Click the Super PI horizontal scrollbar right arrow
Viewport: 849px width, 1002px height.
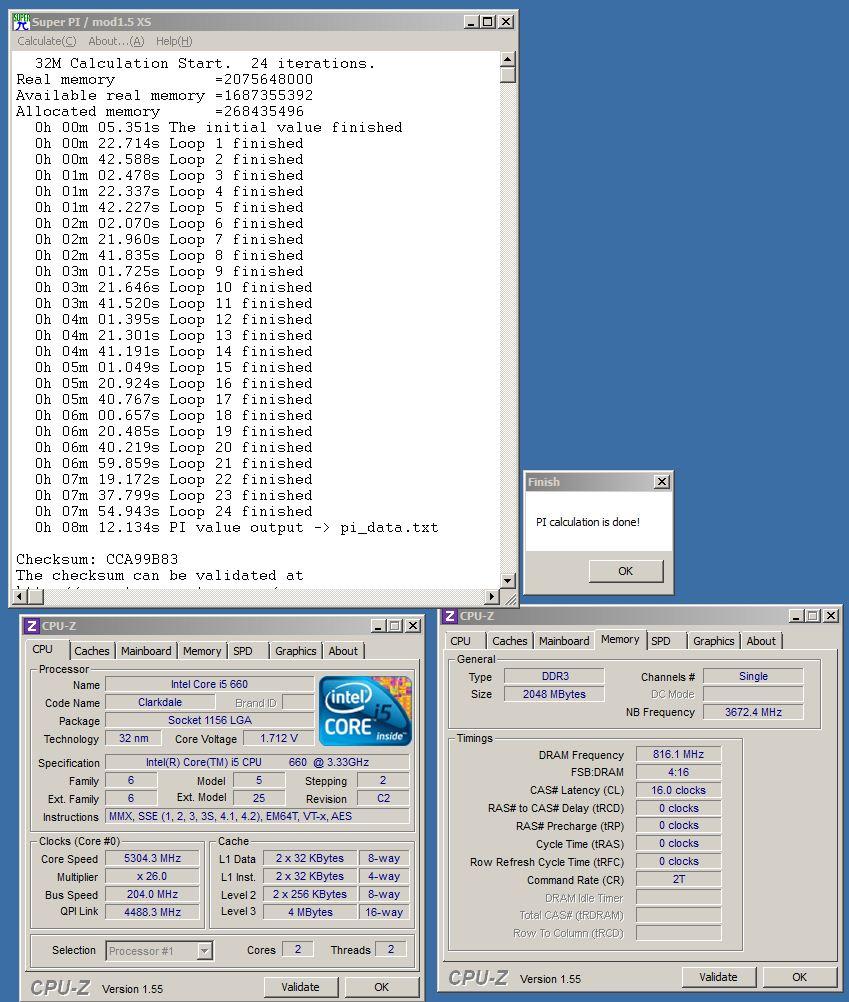(x=491, y=596)
